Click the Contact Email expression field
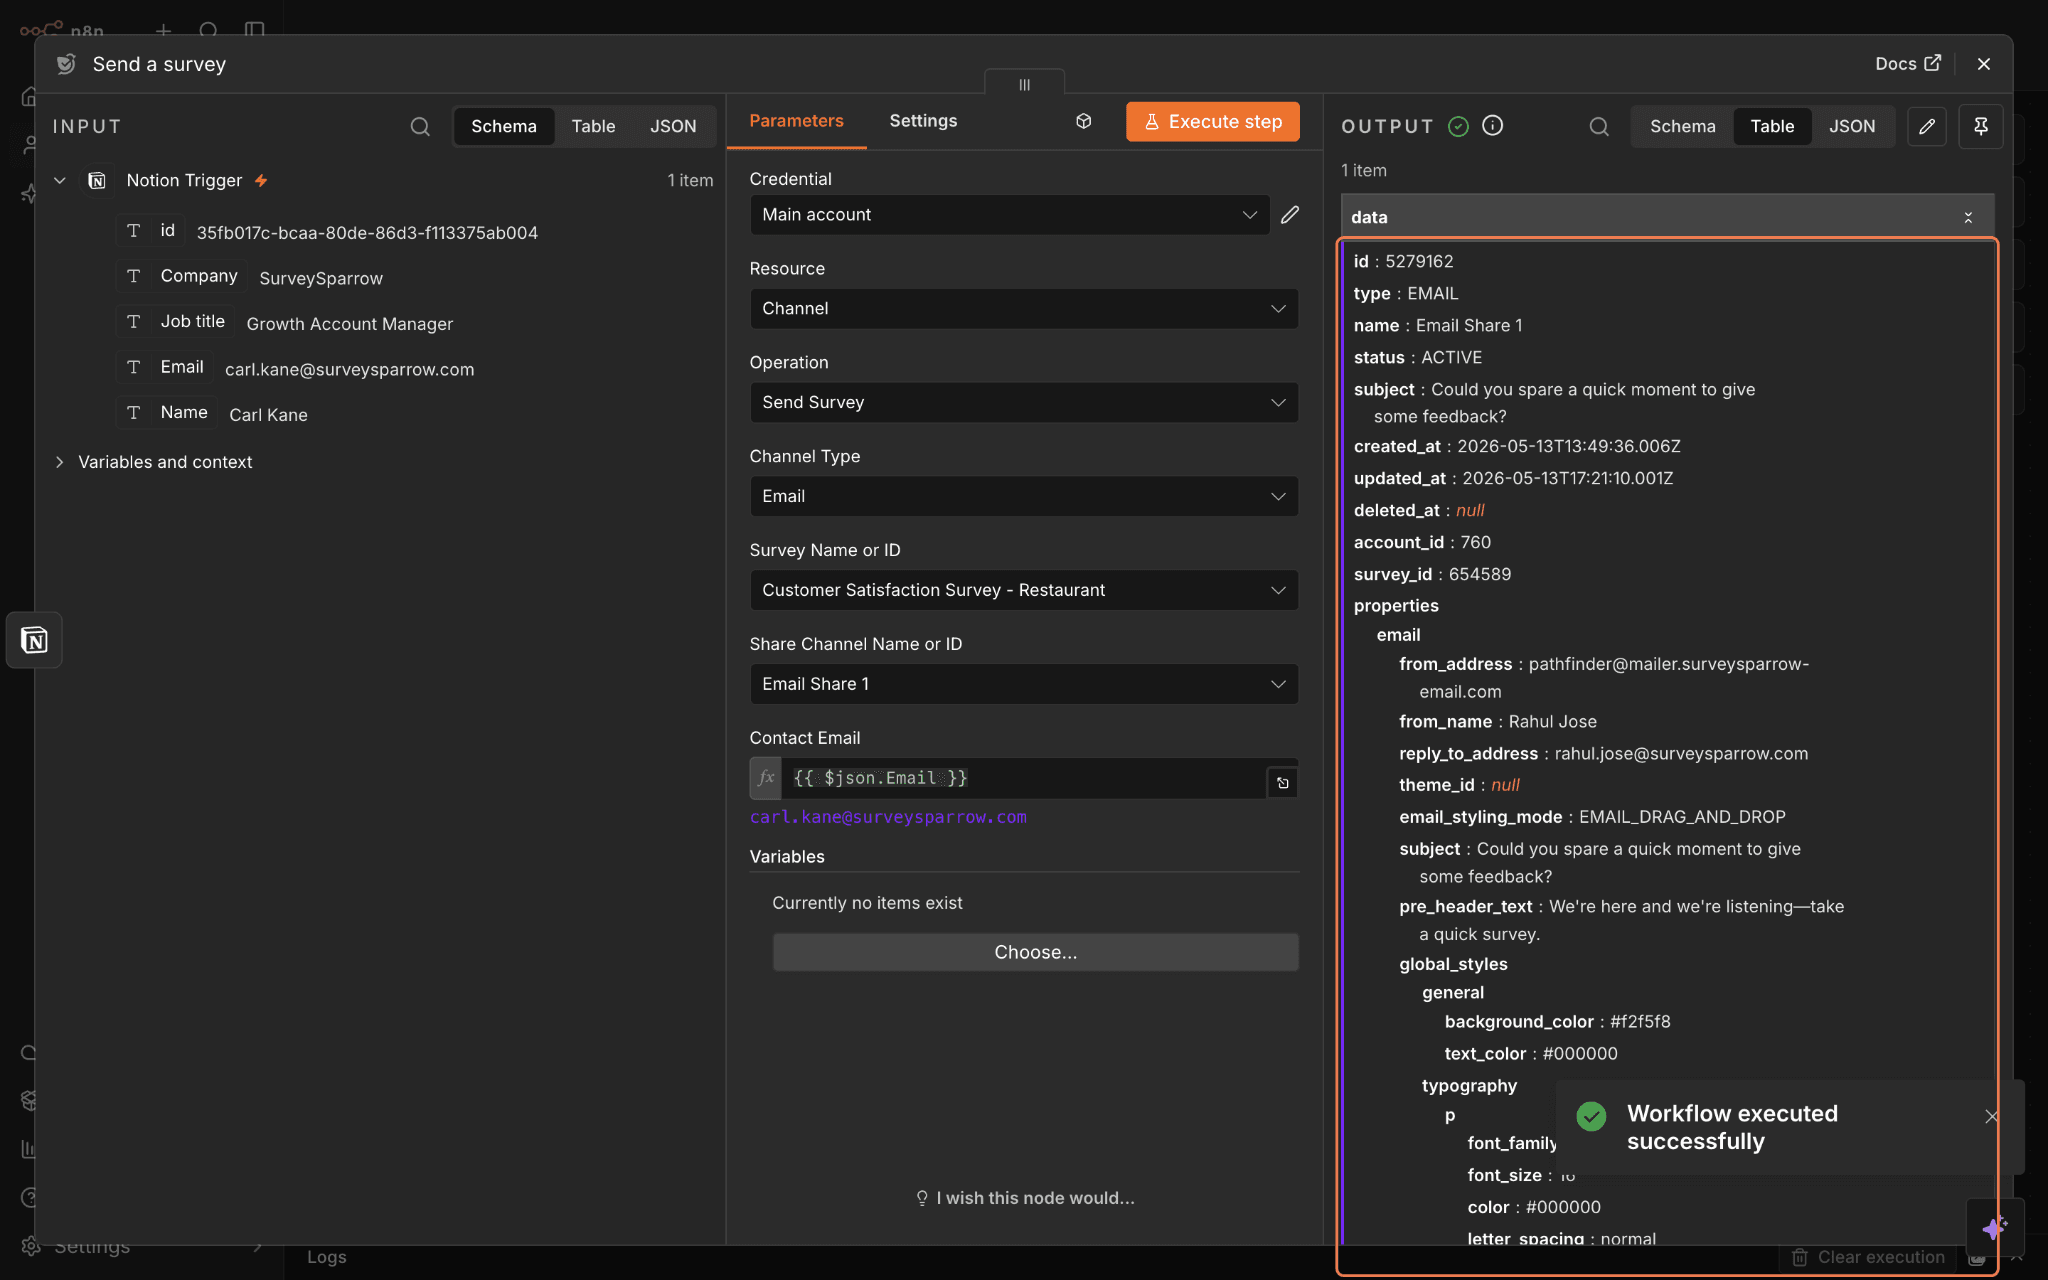Screen dimensions: 2048x1280 pyautogui.click(x=1023, y=778)
